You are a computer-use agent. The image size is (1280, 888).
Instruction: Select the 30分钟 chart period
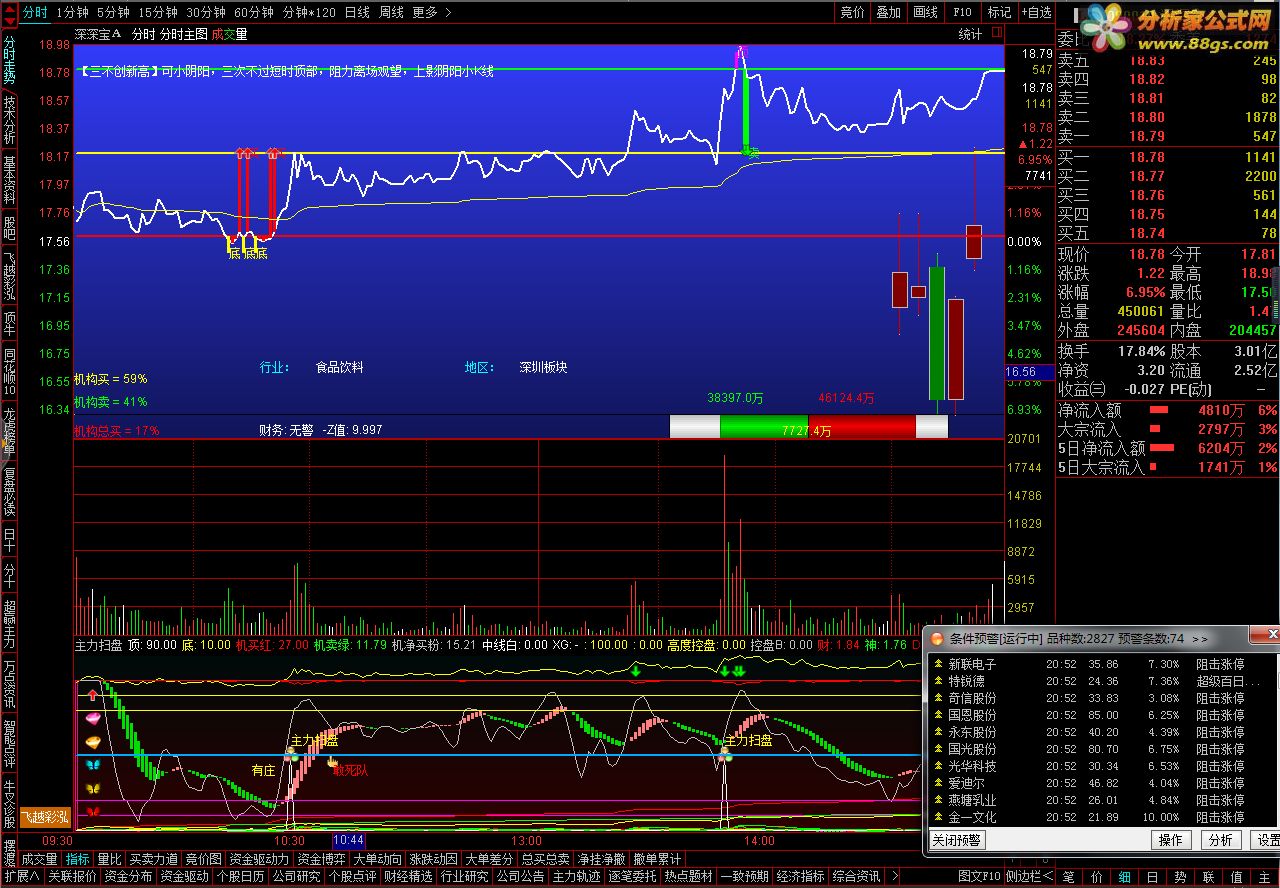206,12
